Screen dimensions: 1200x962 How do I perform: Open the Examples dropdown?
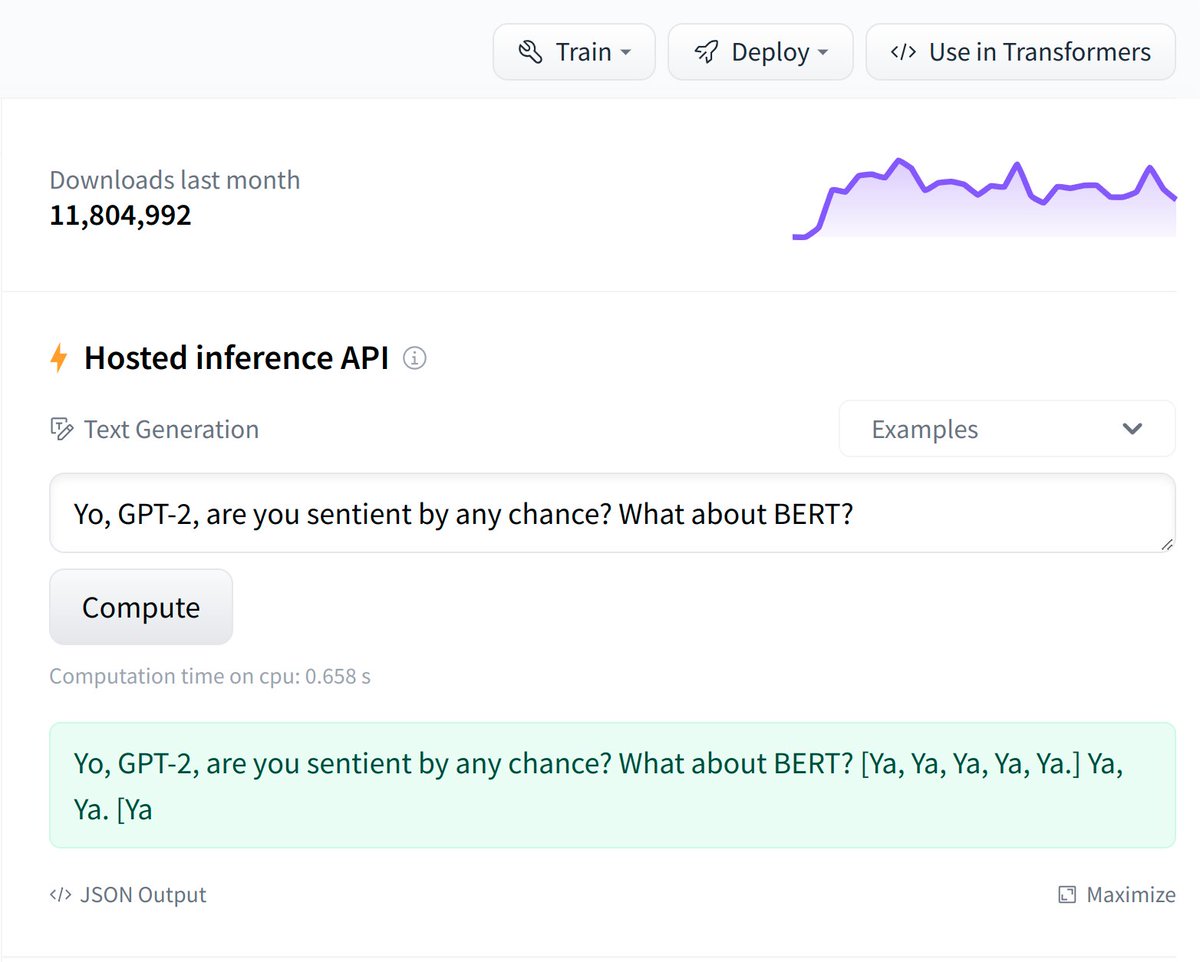1007,429
